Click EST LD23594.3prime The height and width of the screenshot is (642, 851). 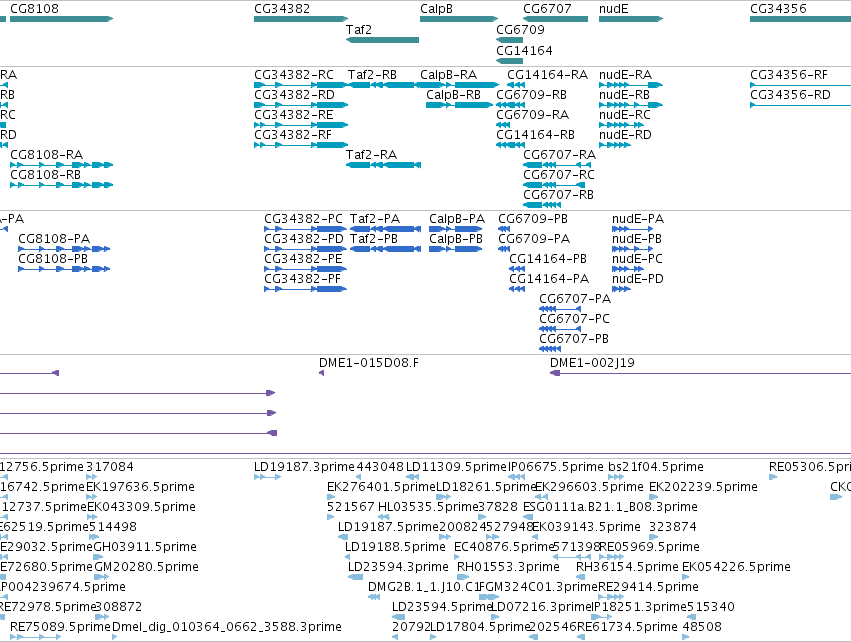coord(398,568)
